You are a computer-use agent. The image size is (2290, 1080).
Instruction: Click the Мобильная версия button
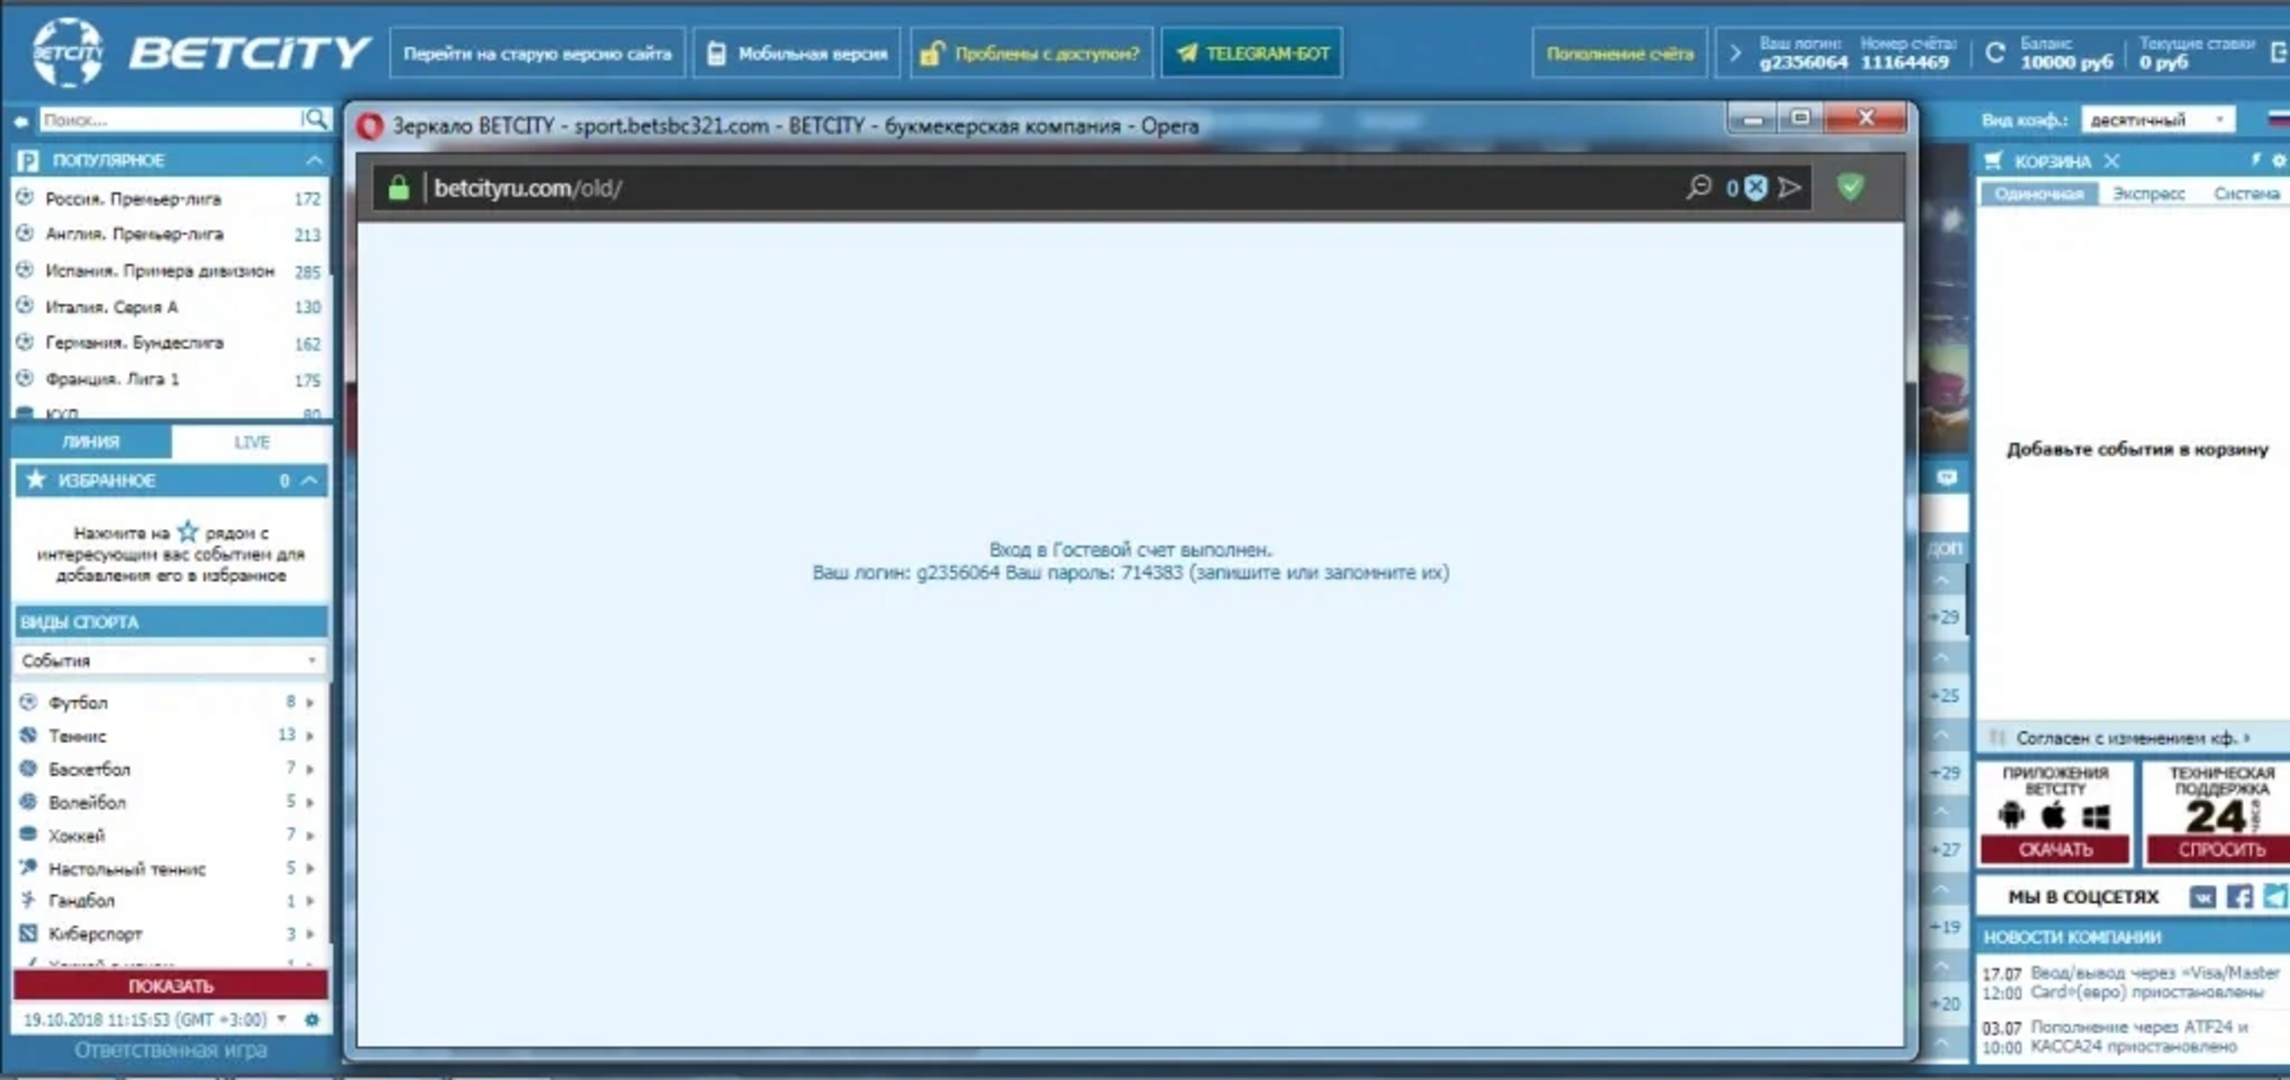pyautogui.click(x=797, y=53)
